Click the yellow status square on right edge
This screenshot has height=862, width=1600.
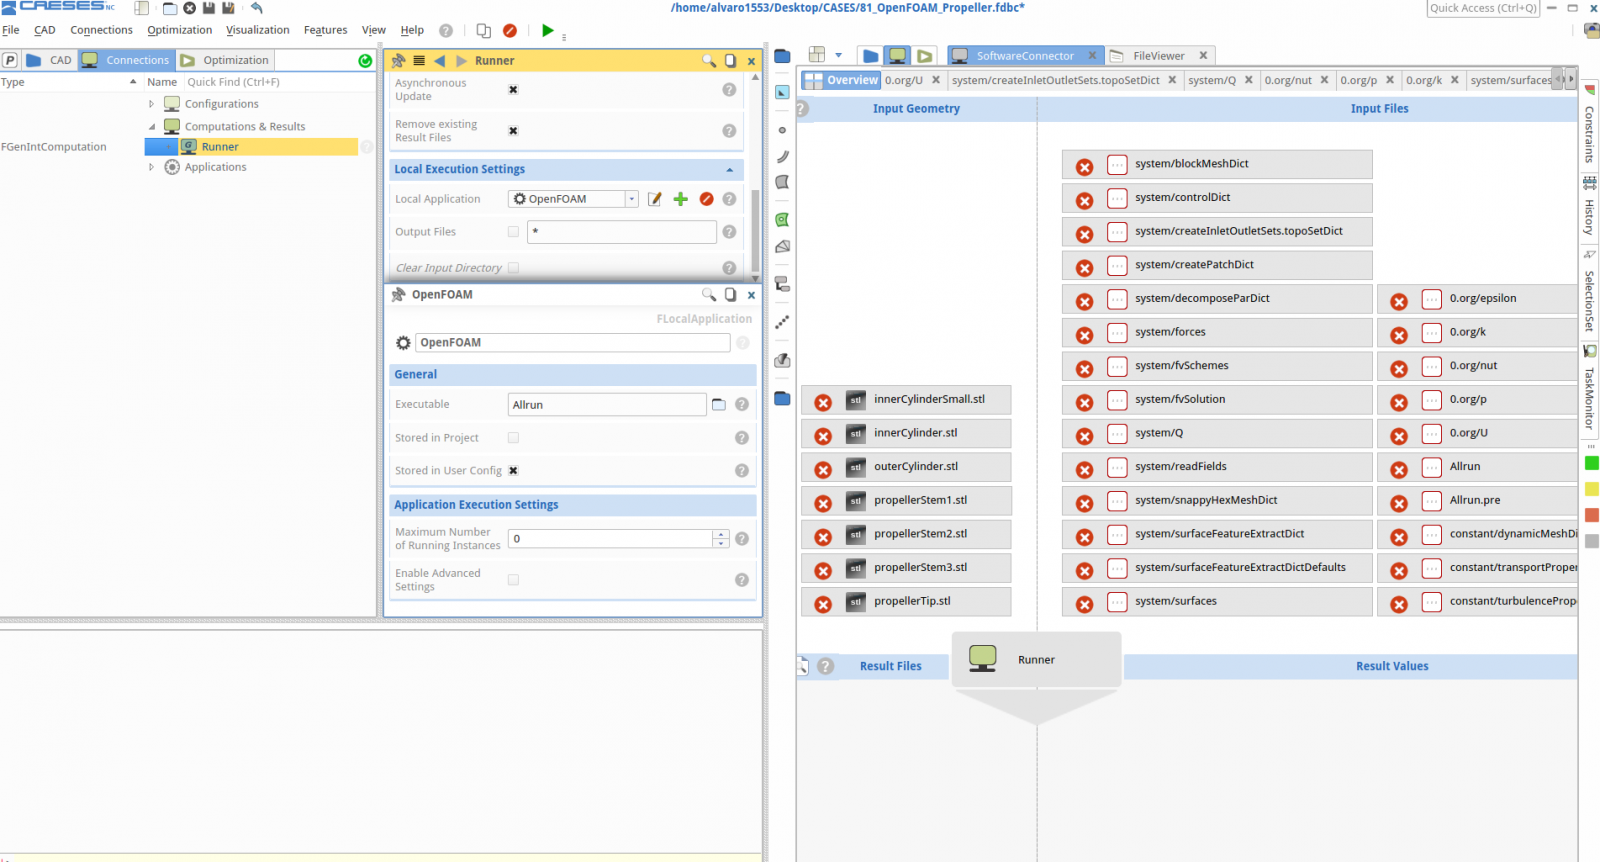coord(1592,489)
